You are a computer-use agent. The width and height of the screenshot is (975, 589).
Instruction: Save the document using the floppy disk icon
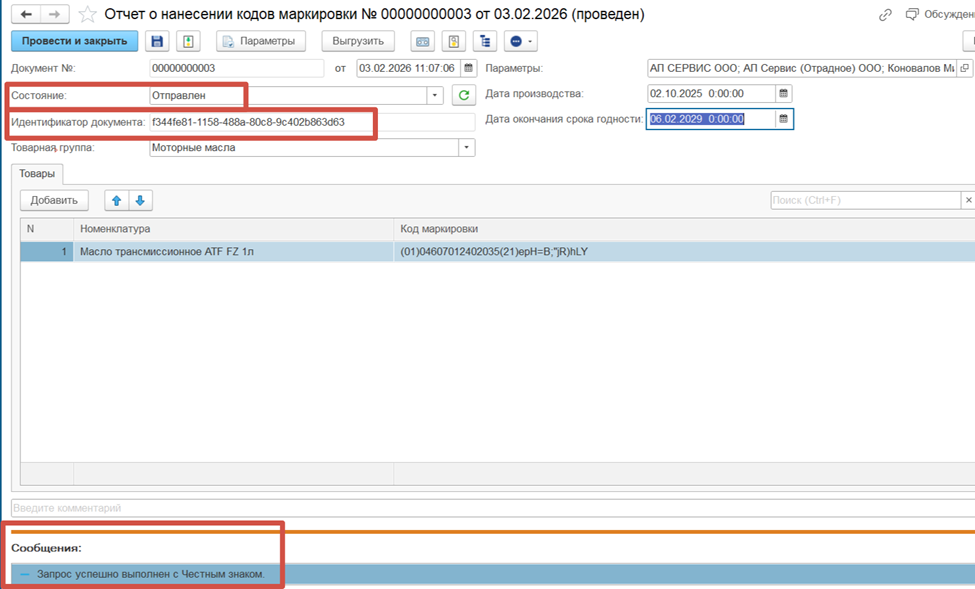[157, 41]
